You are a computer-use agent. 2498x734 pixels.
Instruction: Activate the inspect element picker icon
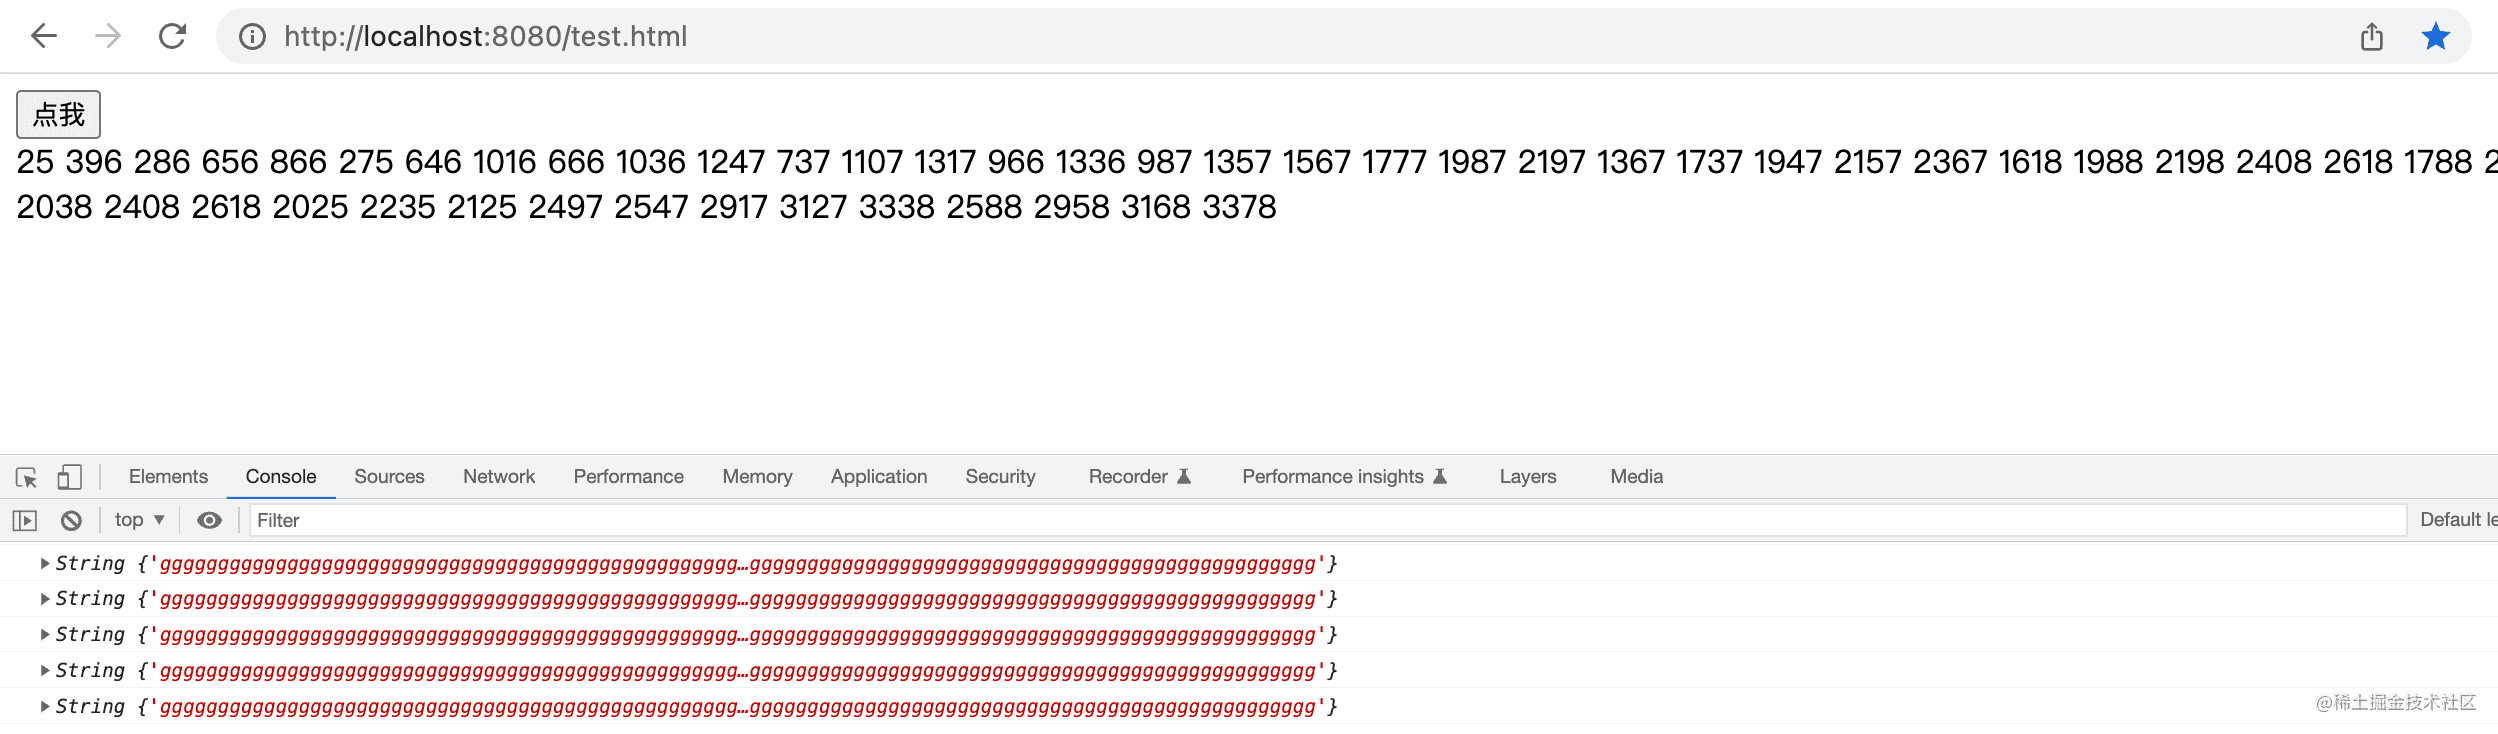27,477
